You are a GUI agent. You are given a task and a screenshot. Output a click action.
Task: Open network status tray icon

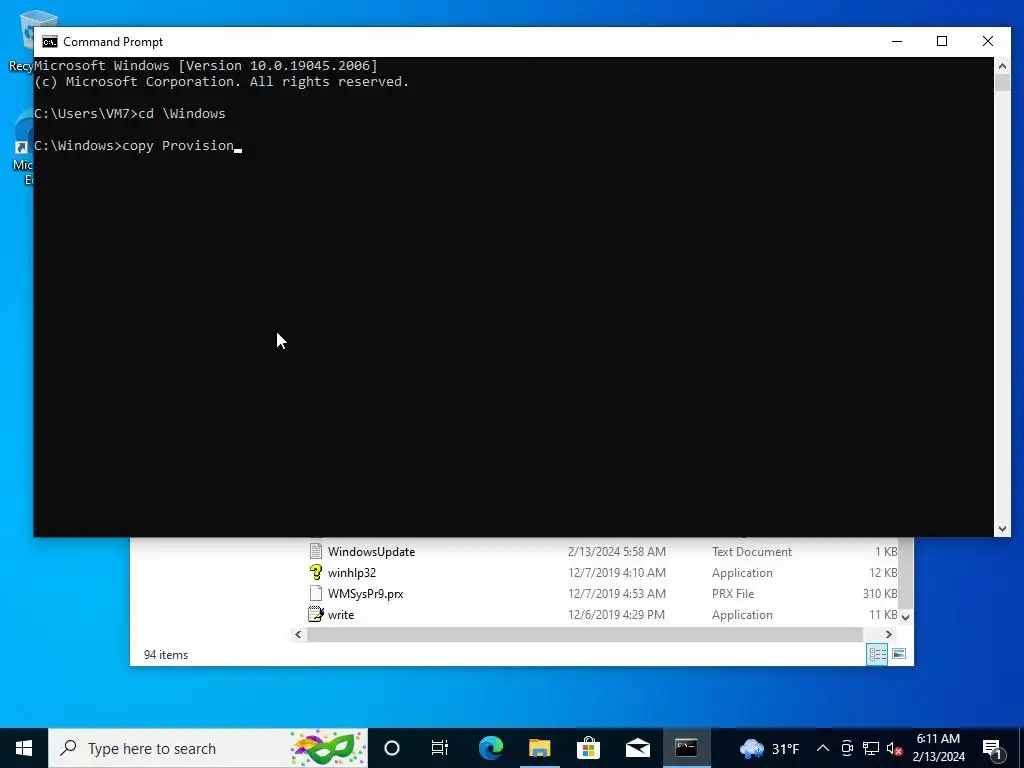click(x=871, y=748)
